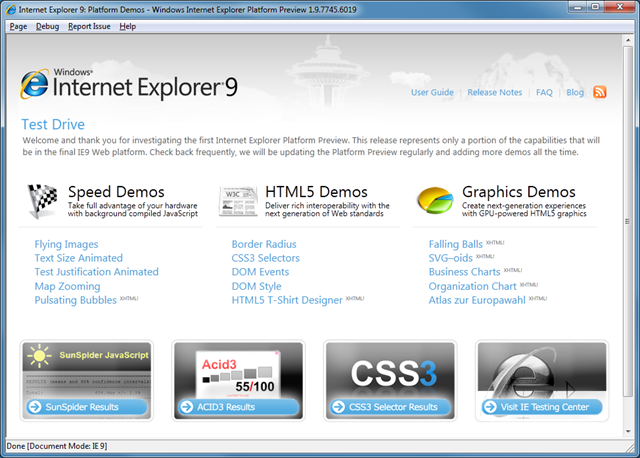
Task: Click the arrow icon on SunSpider Results
Action: [x=35, y=407]
